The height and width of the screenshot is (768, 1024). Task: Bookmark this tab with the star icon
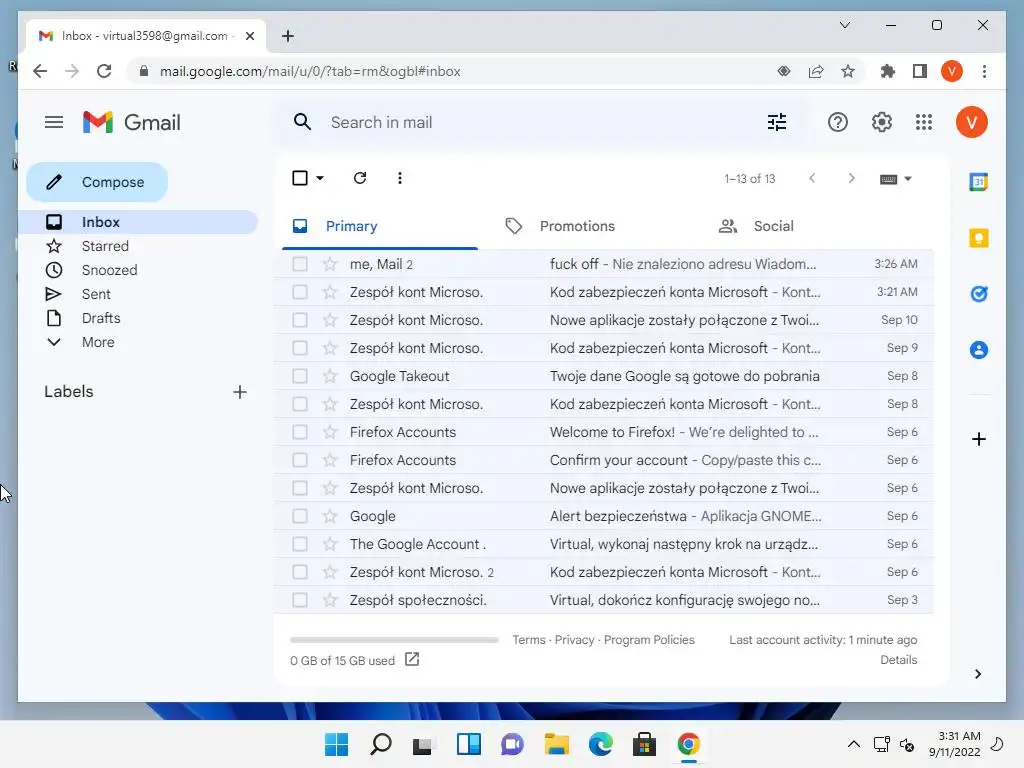(848, 71)
